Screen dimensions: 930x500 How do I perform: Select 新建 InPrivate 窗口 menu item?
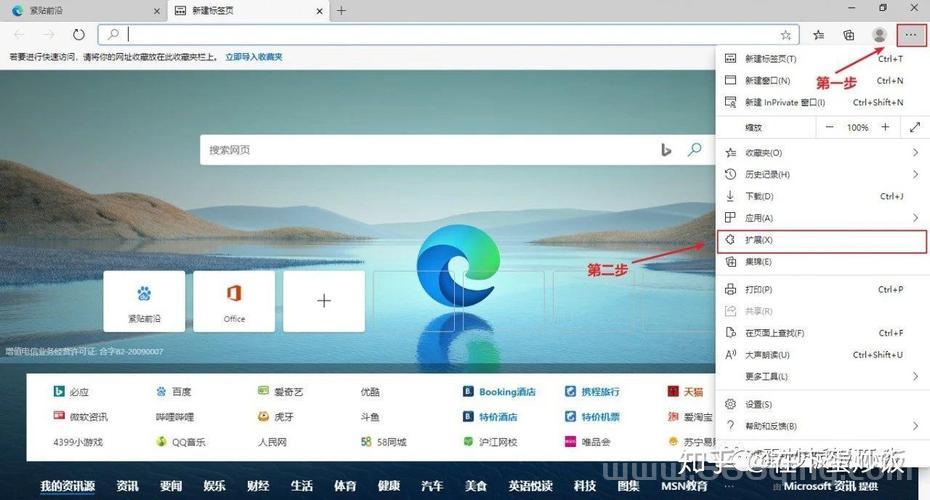point(821,102)
